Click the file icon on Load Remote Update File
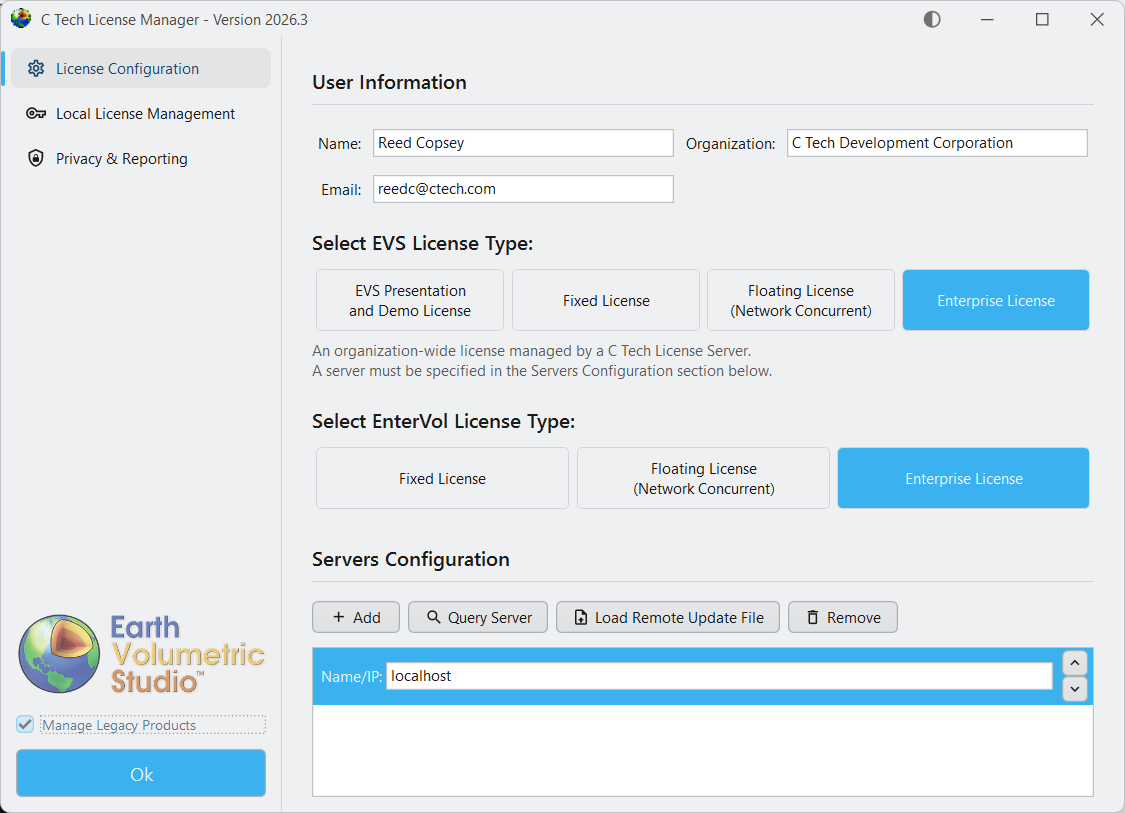The width and height of the screenshot is (1125, 813). pyautogui.click(x=582, y=617)
